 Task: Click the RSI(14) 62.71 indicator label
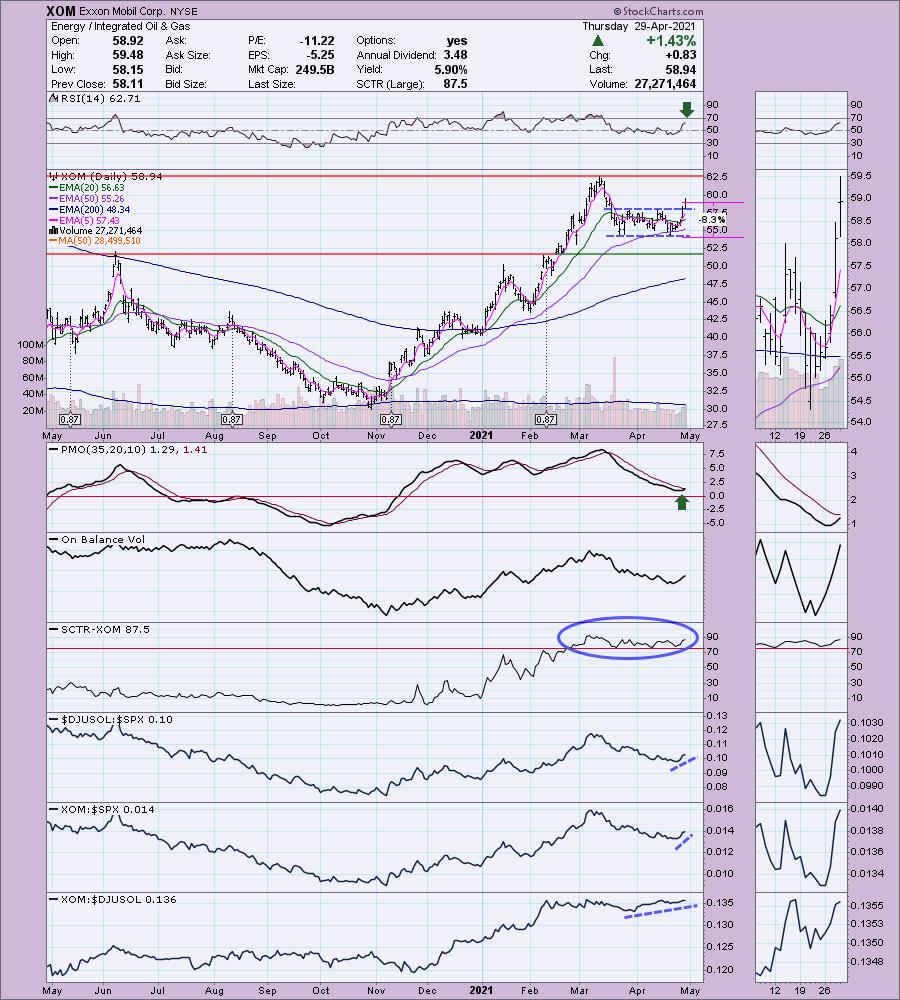click(100, 99)
